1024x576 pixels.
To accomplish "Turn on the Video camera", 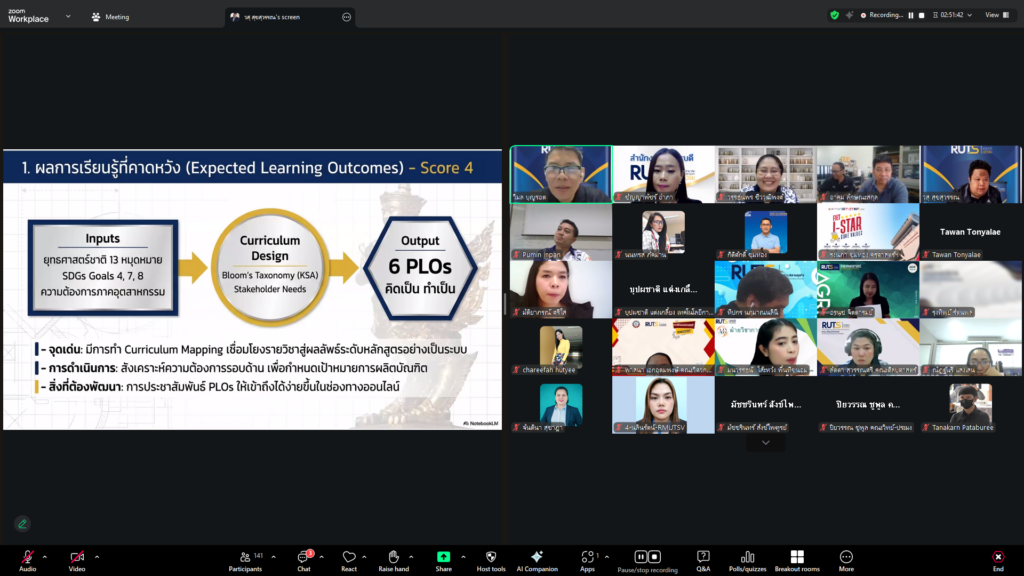I will pos(77,557).
